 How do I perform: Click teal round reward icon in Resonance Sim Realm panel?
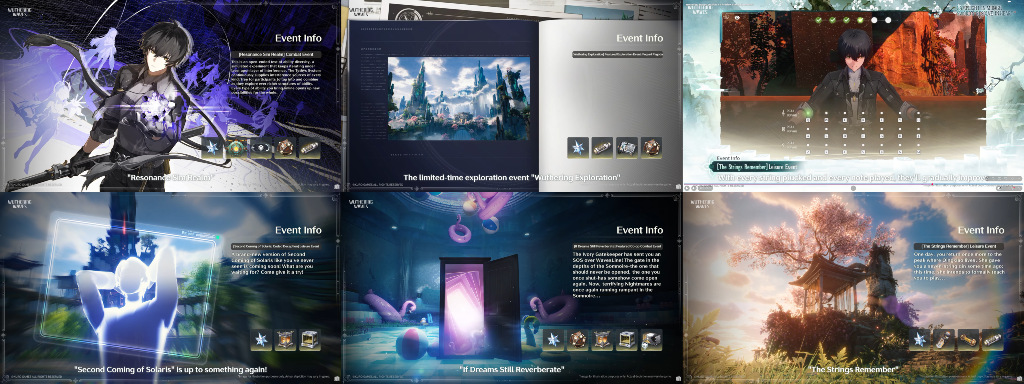[236, 148]
